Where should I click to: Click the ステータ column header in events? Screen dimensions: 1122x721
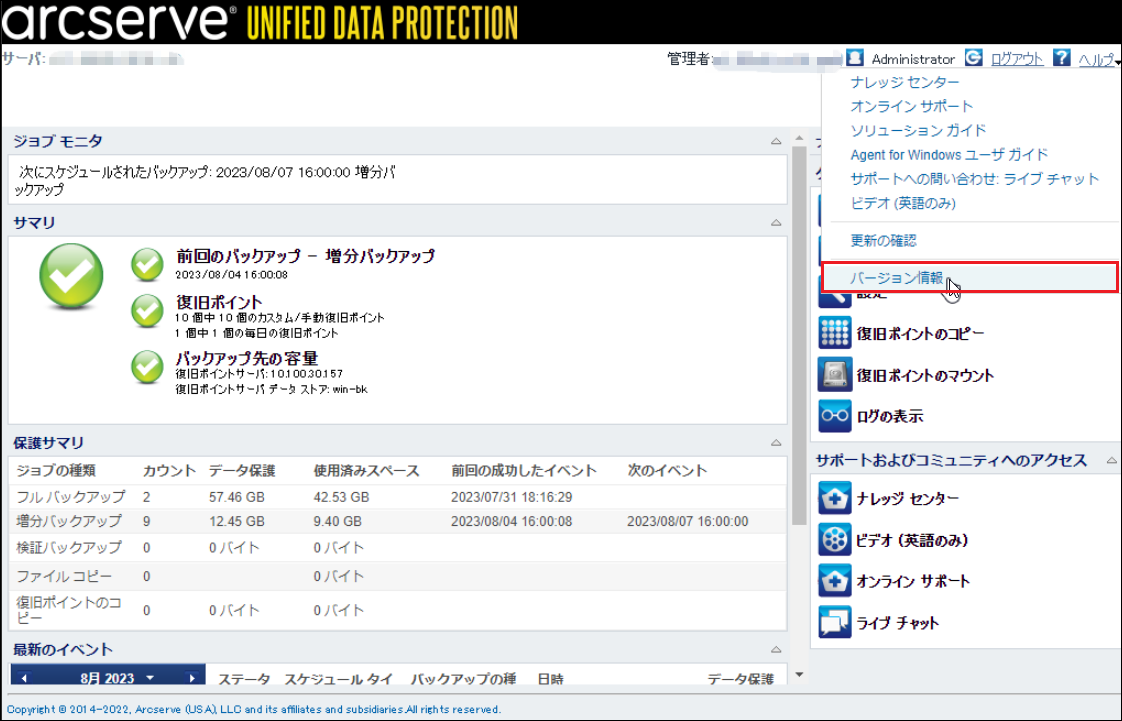point(244,679)
